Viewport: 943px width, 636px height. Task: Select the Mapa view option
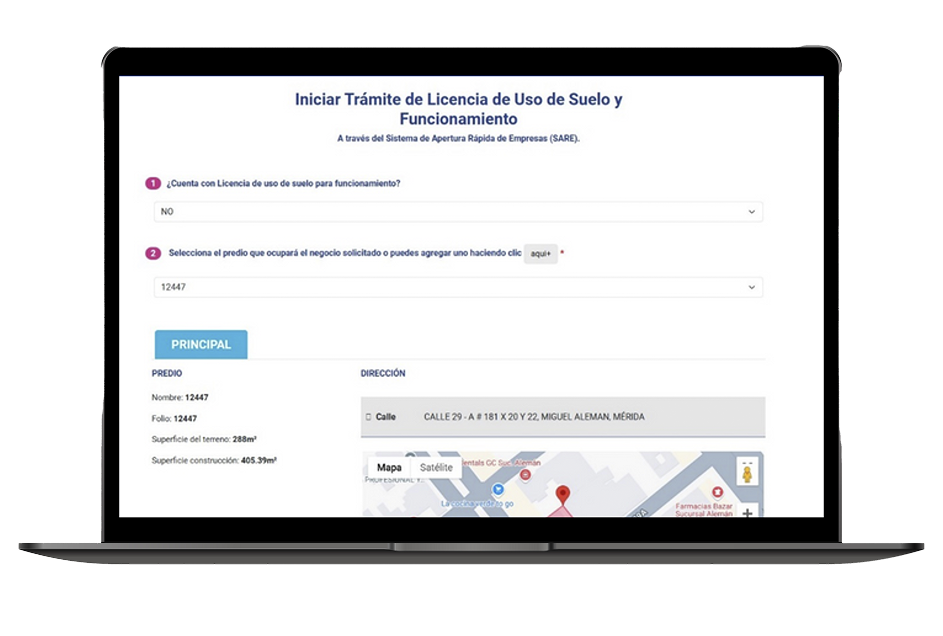coord(389,467)
